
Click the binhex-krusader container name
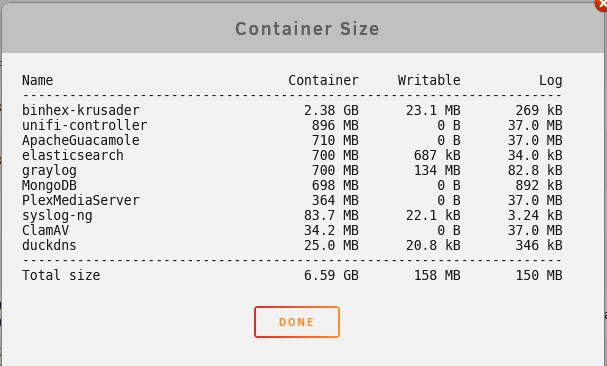(81, 110)
